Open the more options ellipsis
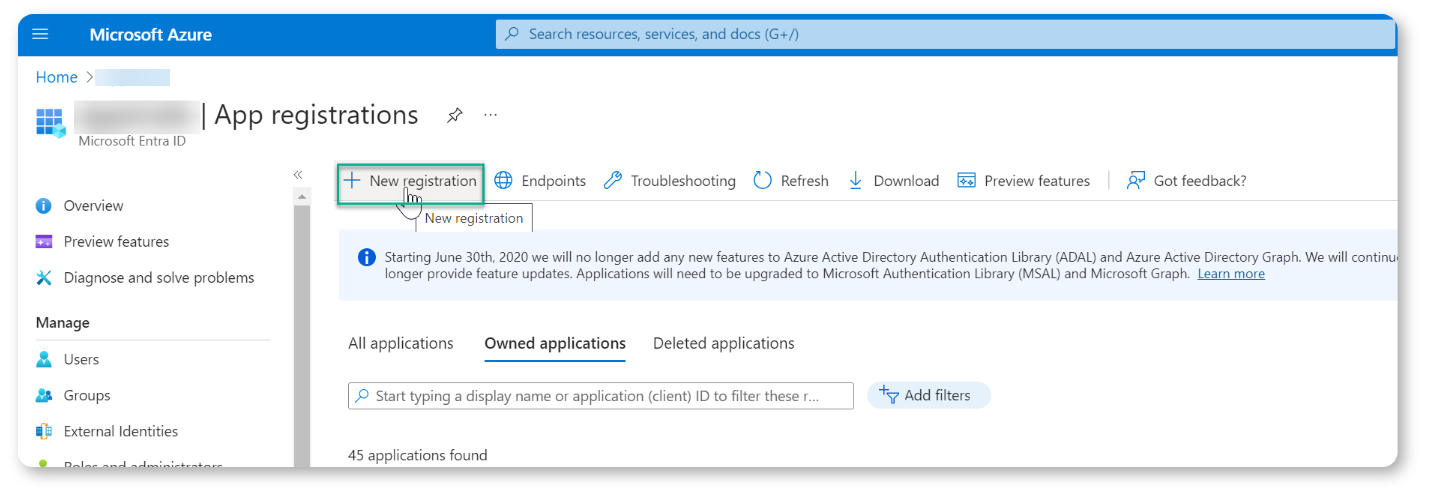Viewport: 1431px width, 499px height. coord(490,115)
